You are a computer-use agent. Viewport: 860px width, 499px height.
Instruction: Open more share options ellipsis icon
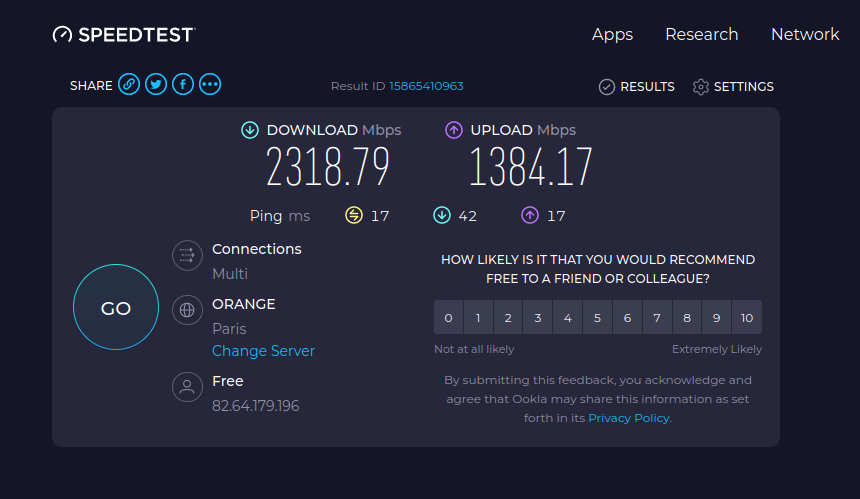(210, 84)
